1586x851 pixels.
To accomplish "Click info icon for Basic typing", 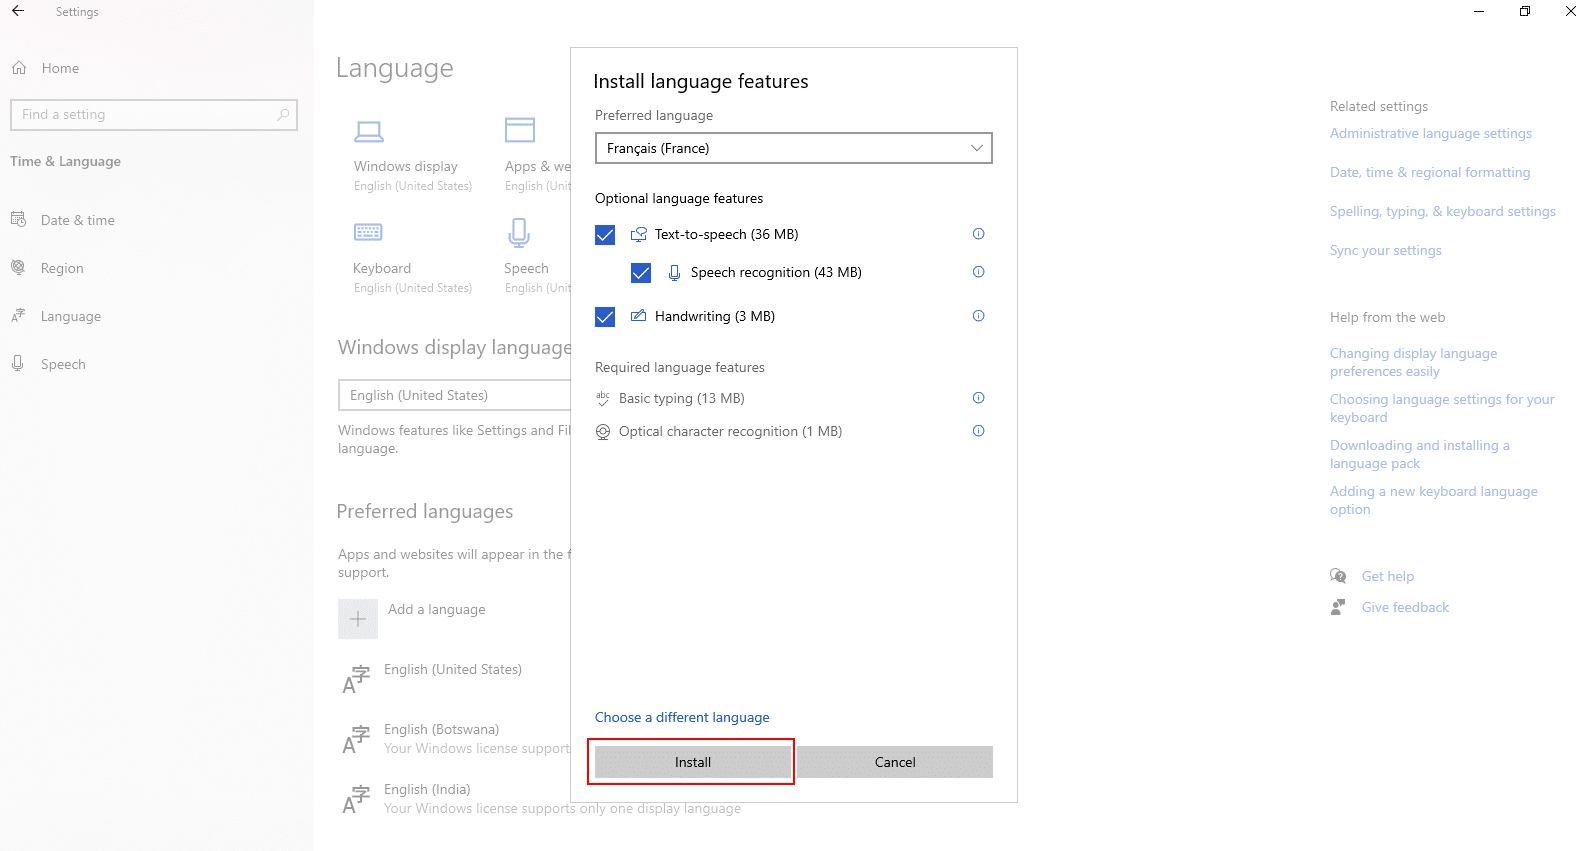I will (x=979, y=398).
